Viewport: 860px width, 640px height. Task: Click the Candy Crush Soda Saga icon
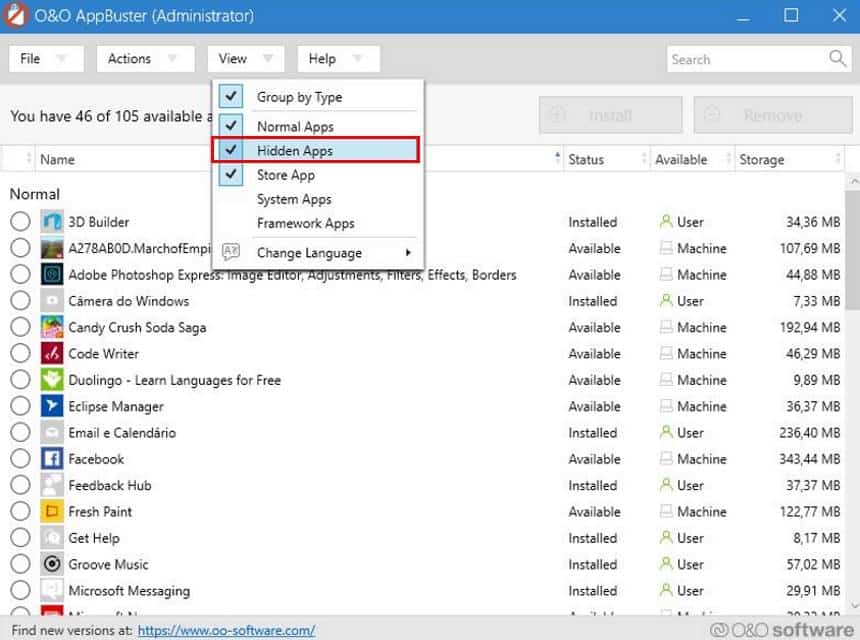52,327
